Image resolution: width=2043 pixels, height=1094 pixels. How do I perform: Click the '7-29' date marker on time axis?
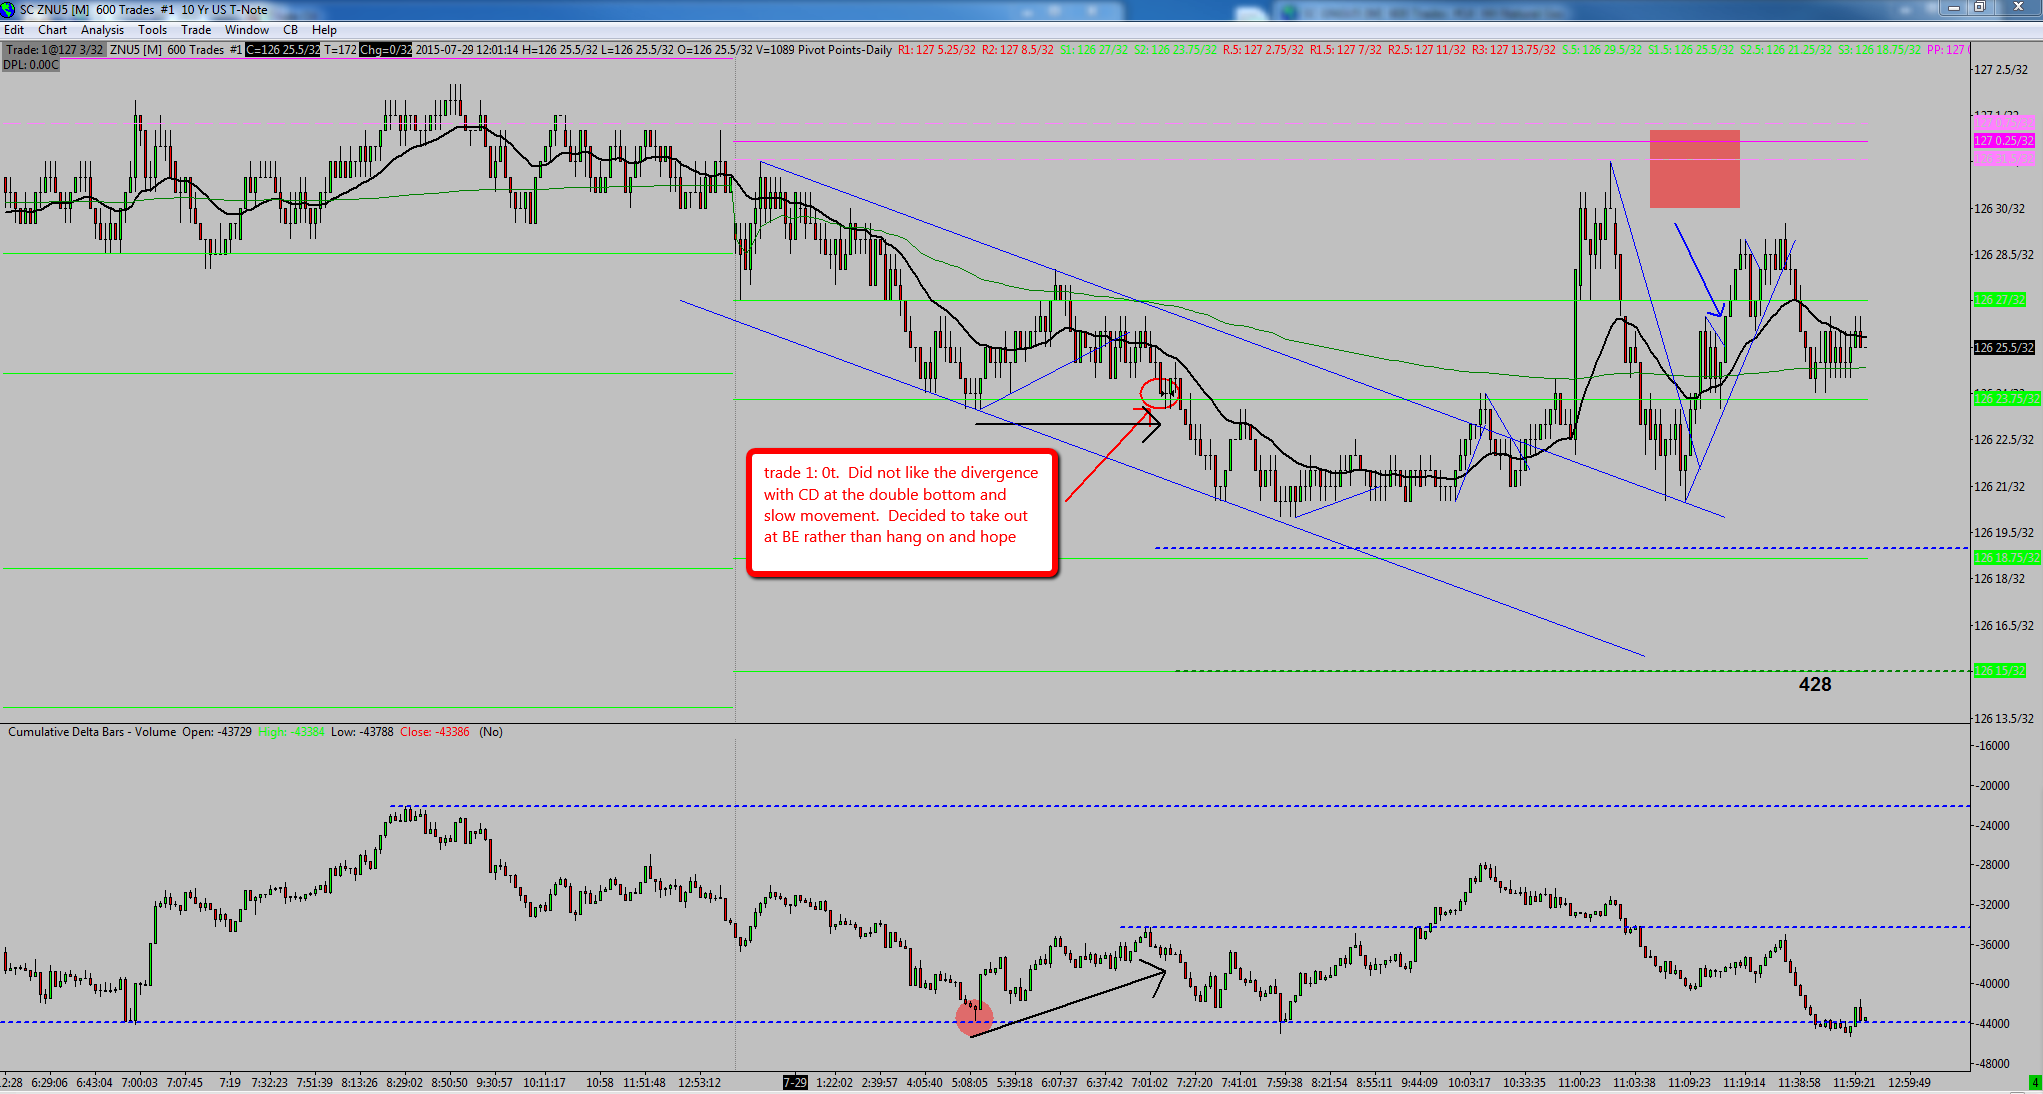795,1083
